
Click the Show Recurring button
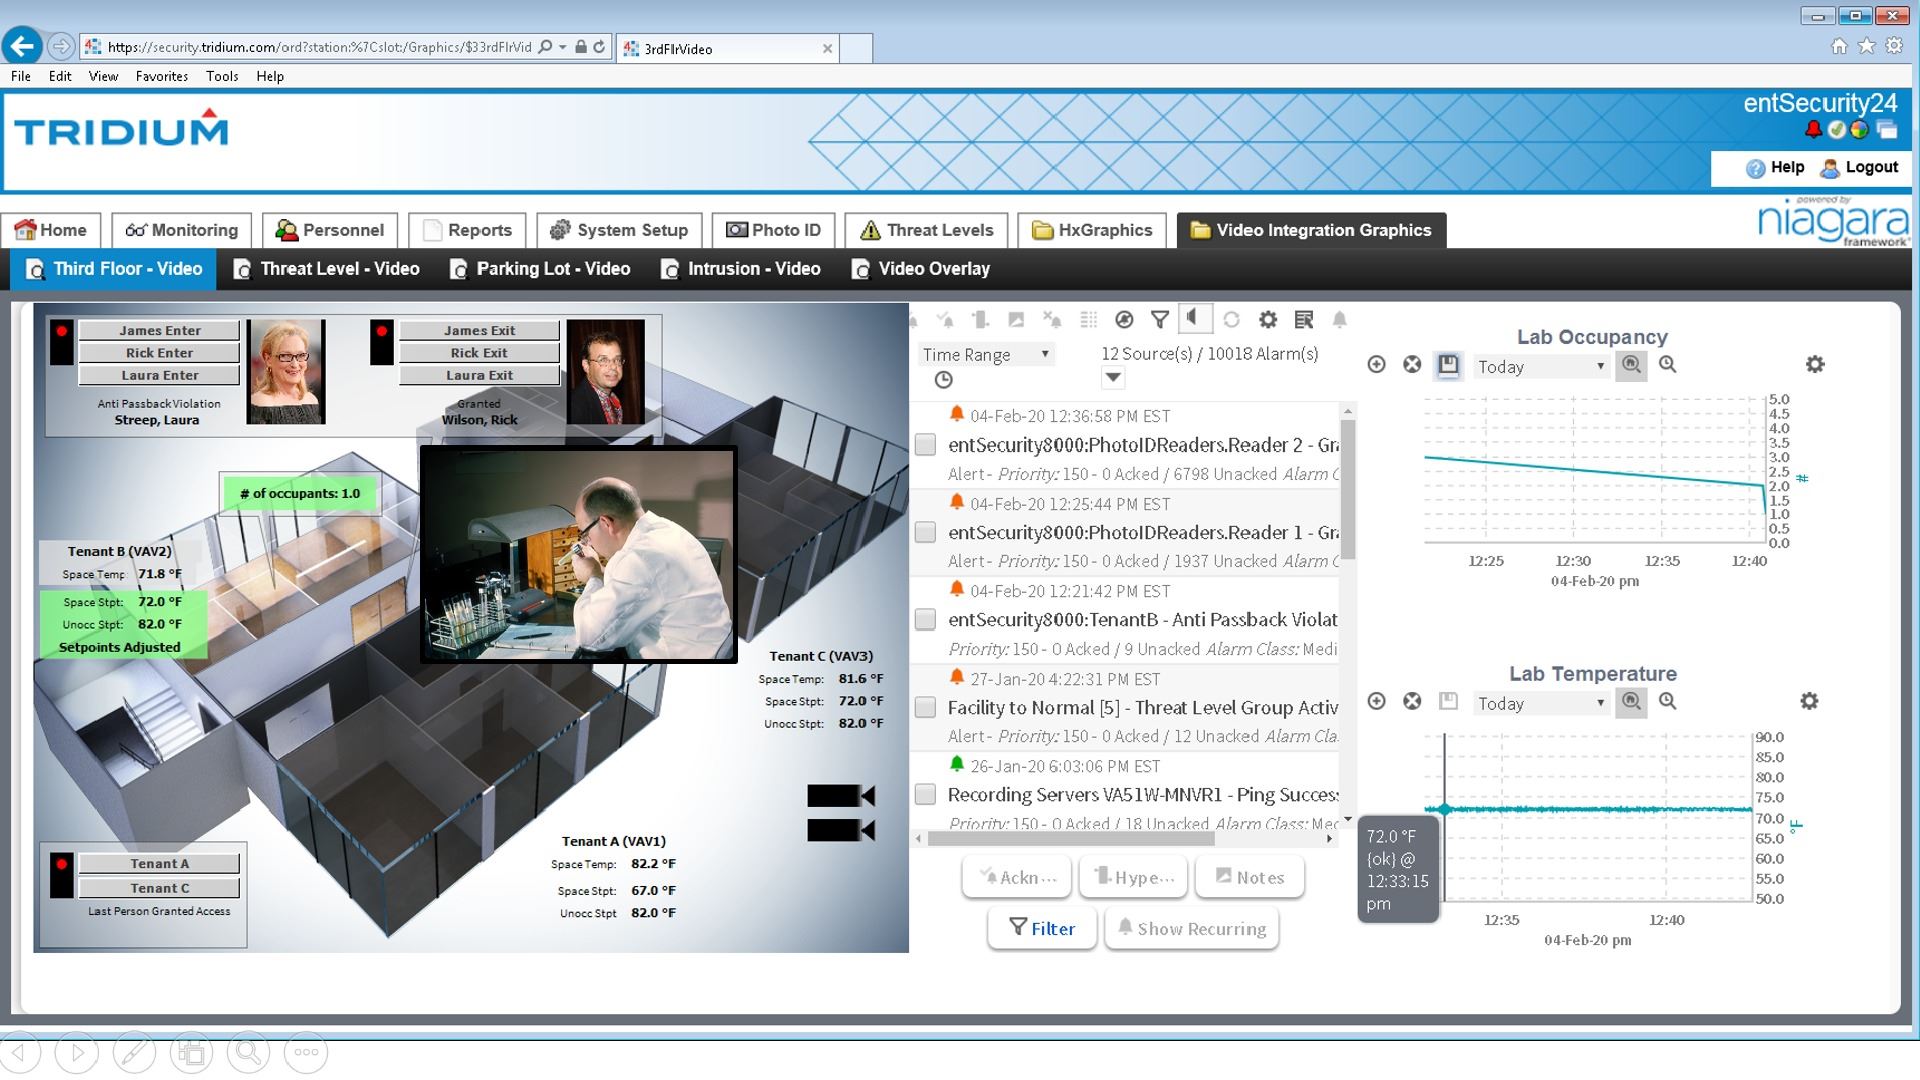click(x=1192, y=928)
